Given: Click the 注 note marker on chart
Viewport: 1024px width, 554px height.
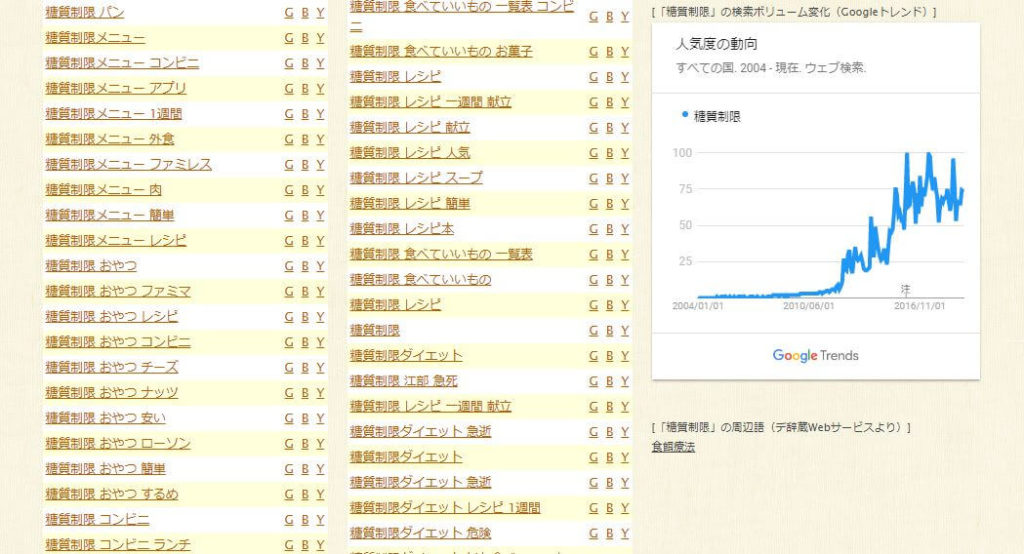Looking at the screenshot, I should [x=905, y=289].
